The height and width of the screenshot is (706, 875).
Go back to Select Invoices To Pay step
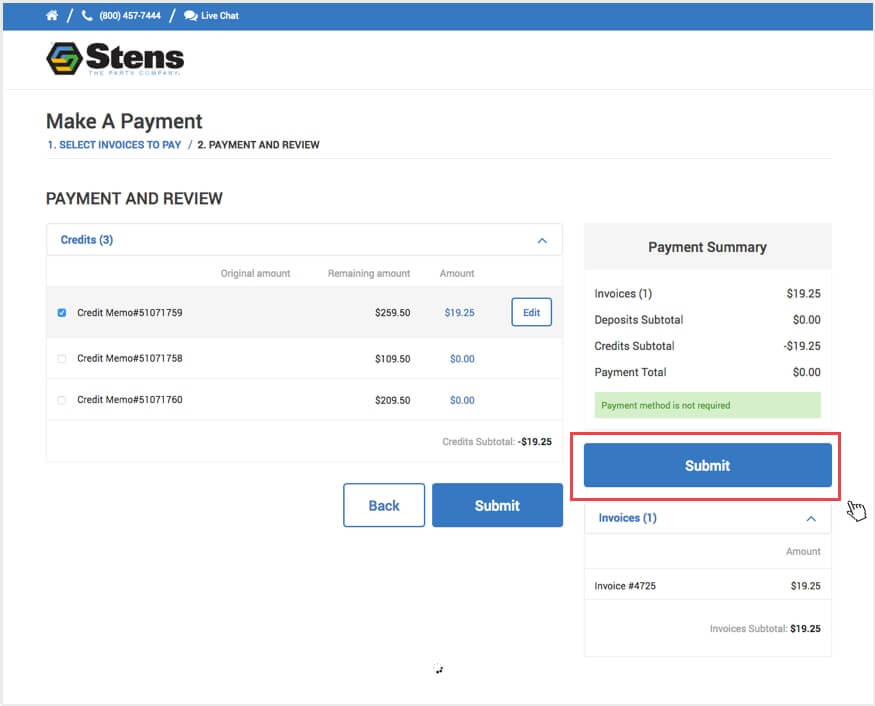[x=113, y=144]
